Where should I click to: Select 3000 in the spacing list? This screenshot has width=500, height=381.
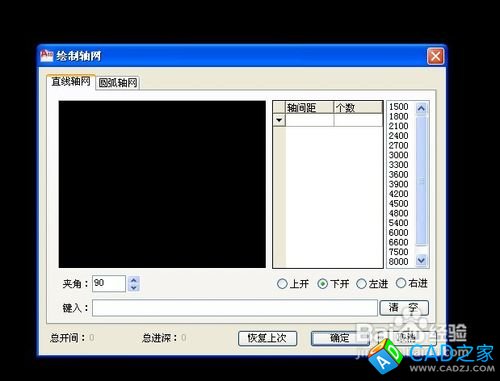(x=398, y=155)
